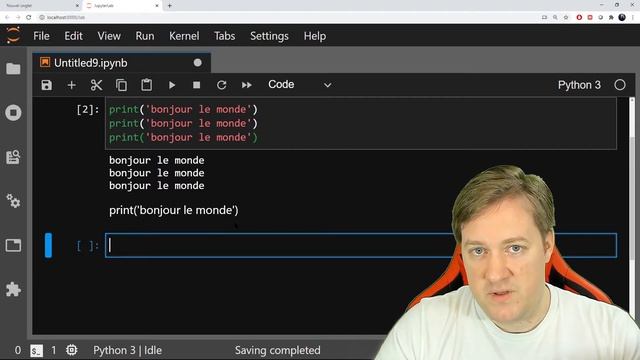The width and height of the screenshot is (640, 360).
Task: Click the [2]: execution prompt
Action: point(88,109)
